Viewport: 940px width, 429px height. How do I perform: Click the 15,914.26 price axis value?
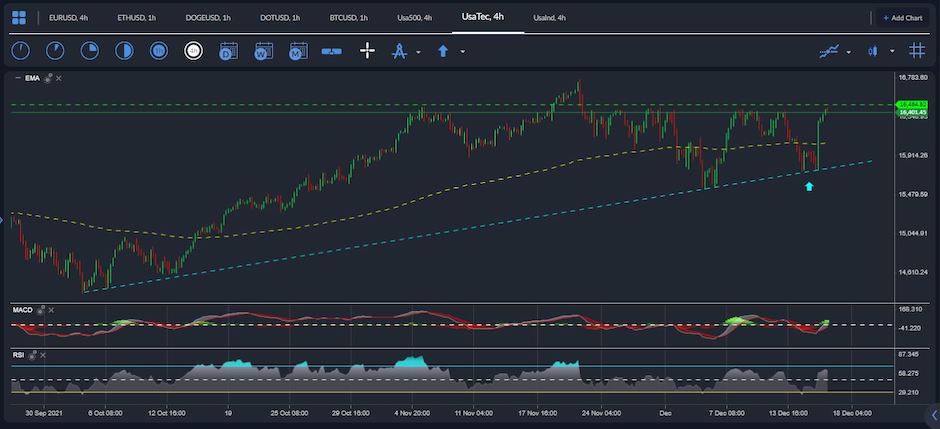(x=912, y=155)
